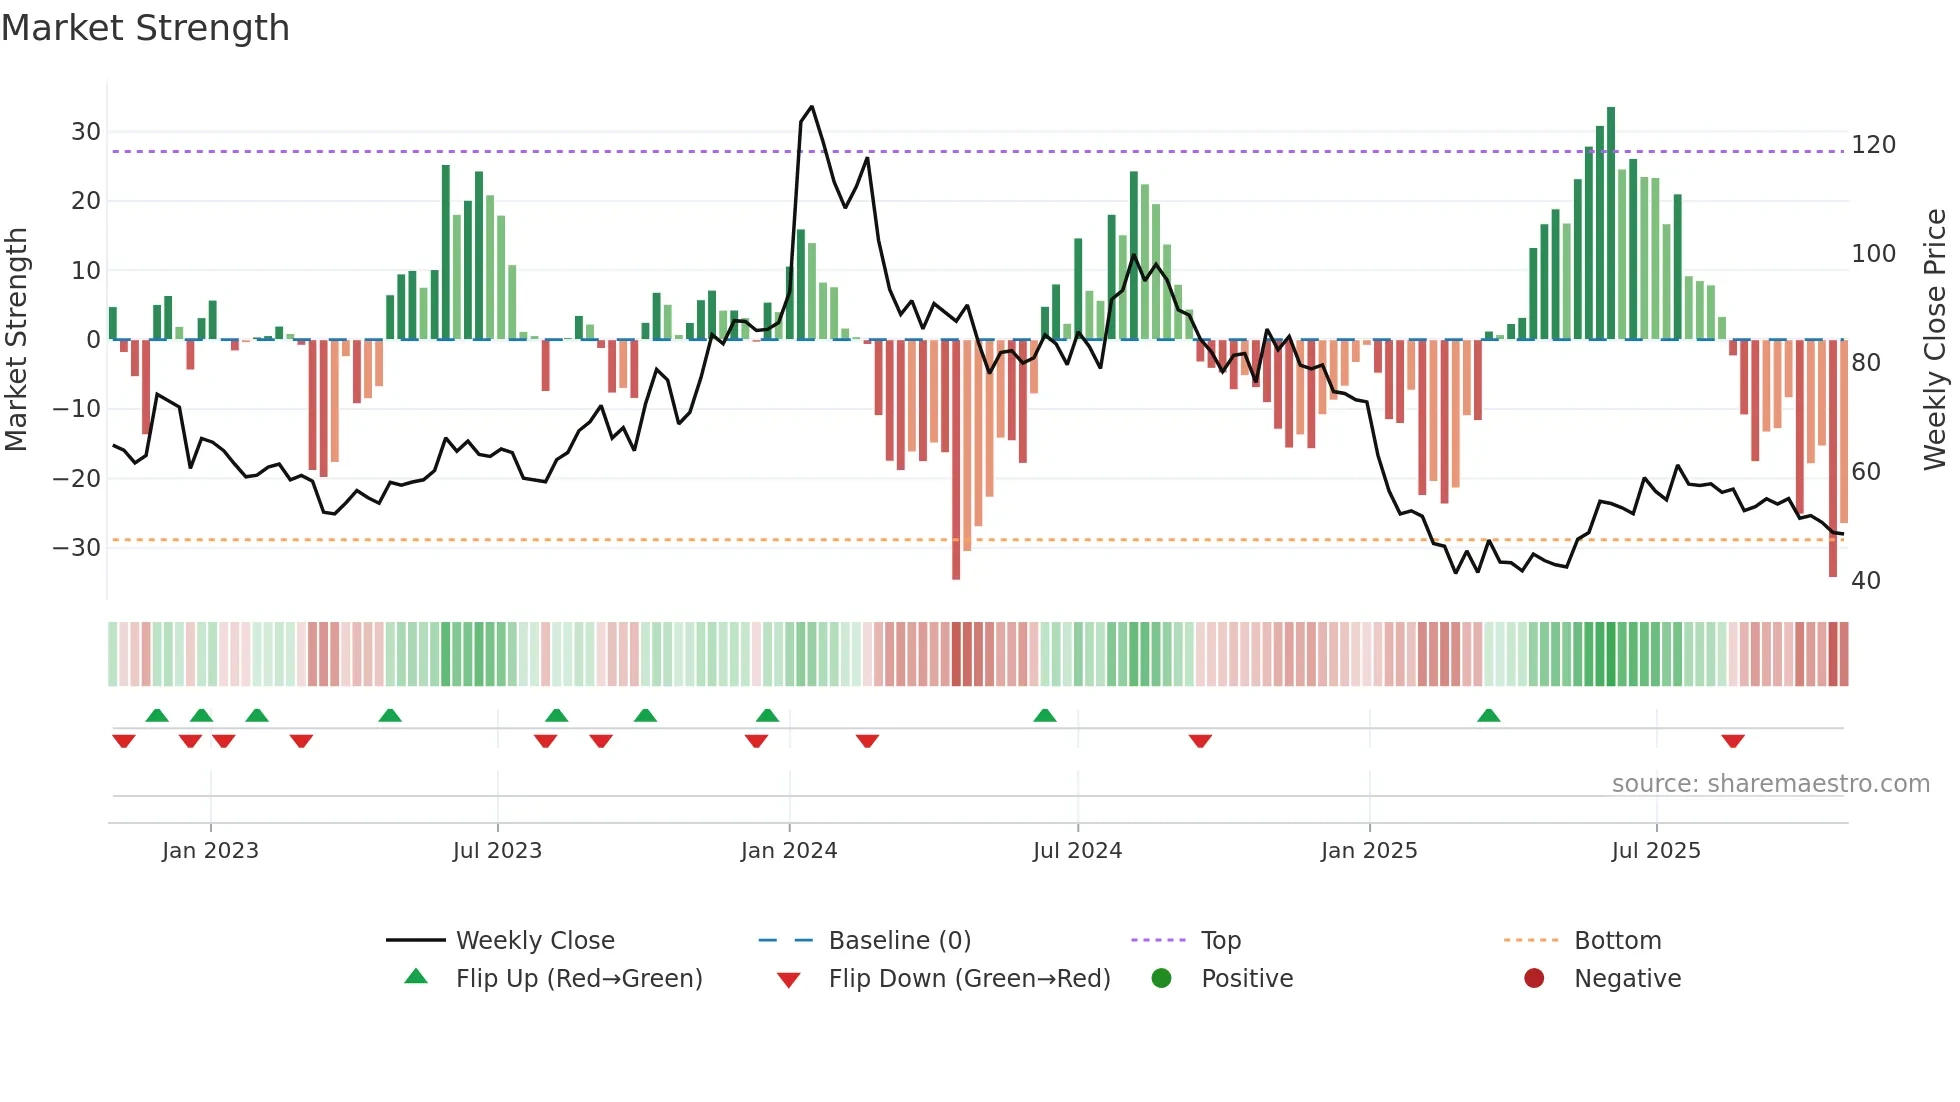Image resolution: width=1960 pixels, height=1102 pixels.
Task: Select the Jan 2024 x-axis tick label
Action: (x=789, y=850)
